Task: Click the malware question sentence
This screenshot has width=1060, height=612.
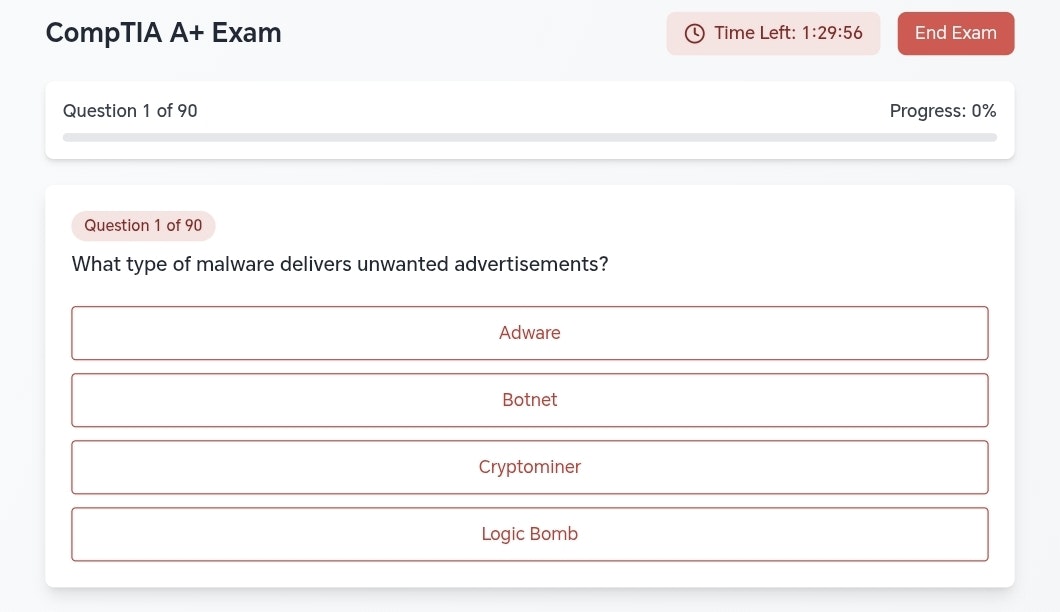Action: pos(340,264)
